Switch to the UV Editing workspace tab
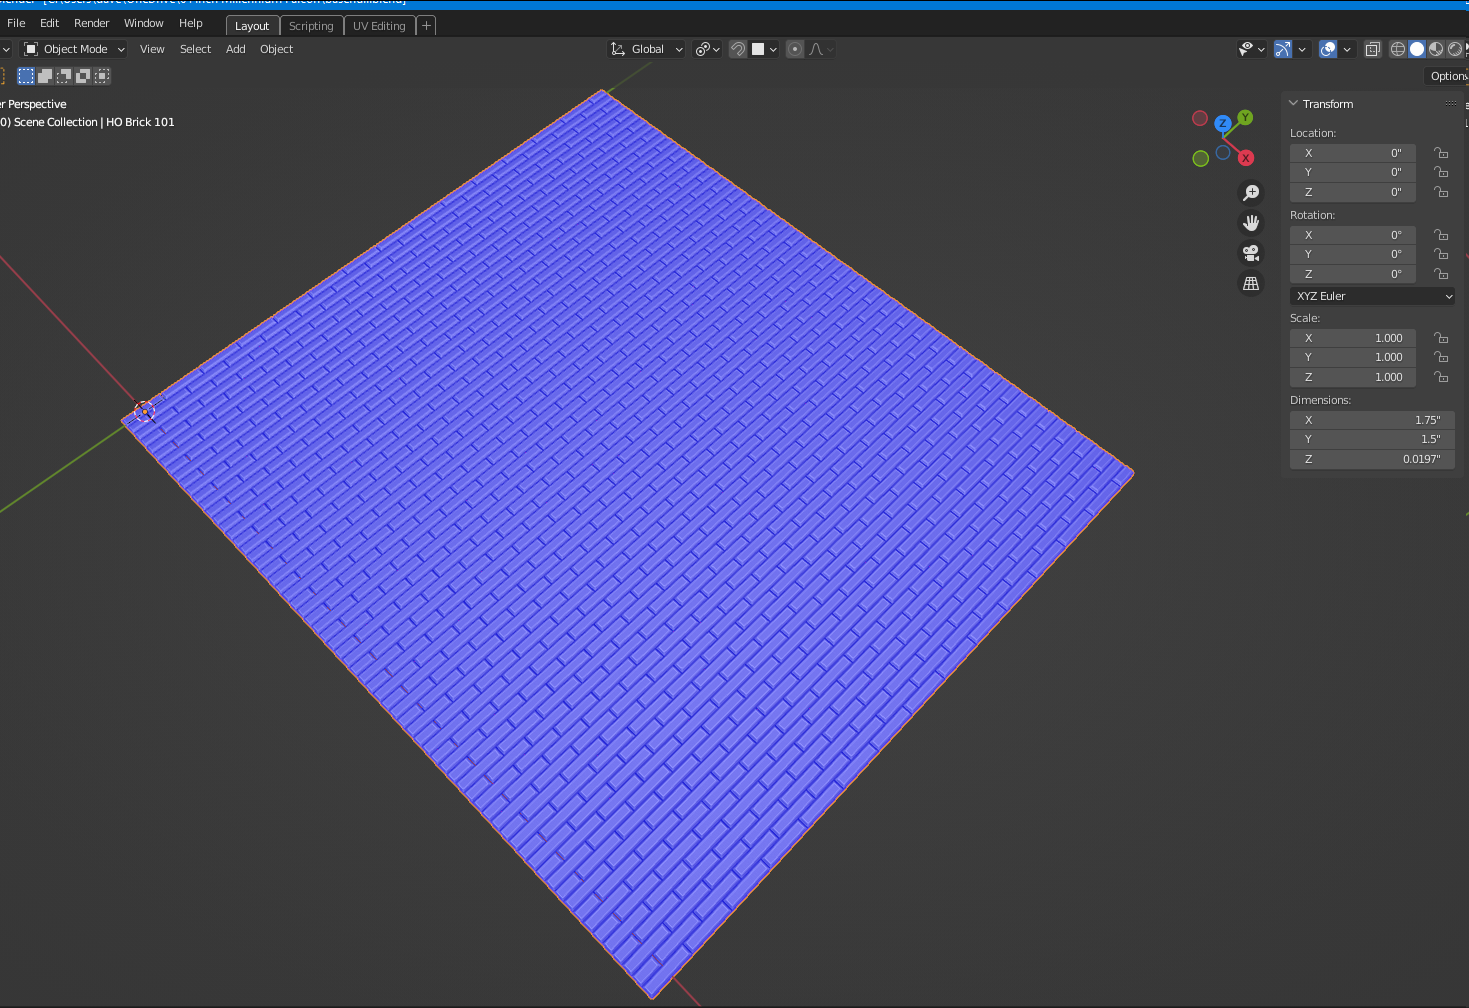 [x=379, y=26]
